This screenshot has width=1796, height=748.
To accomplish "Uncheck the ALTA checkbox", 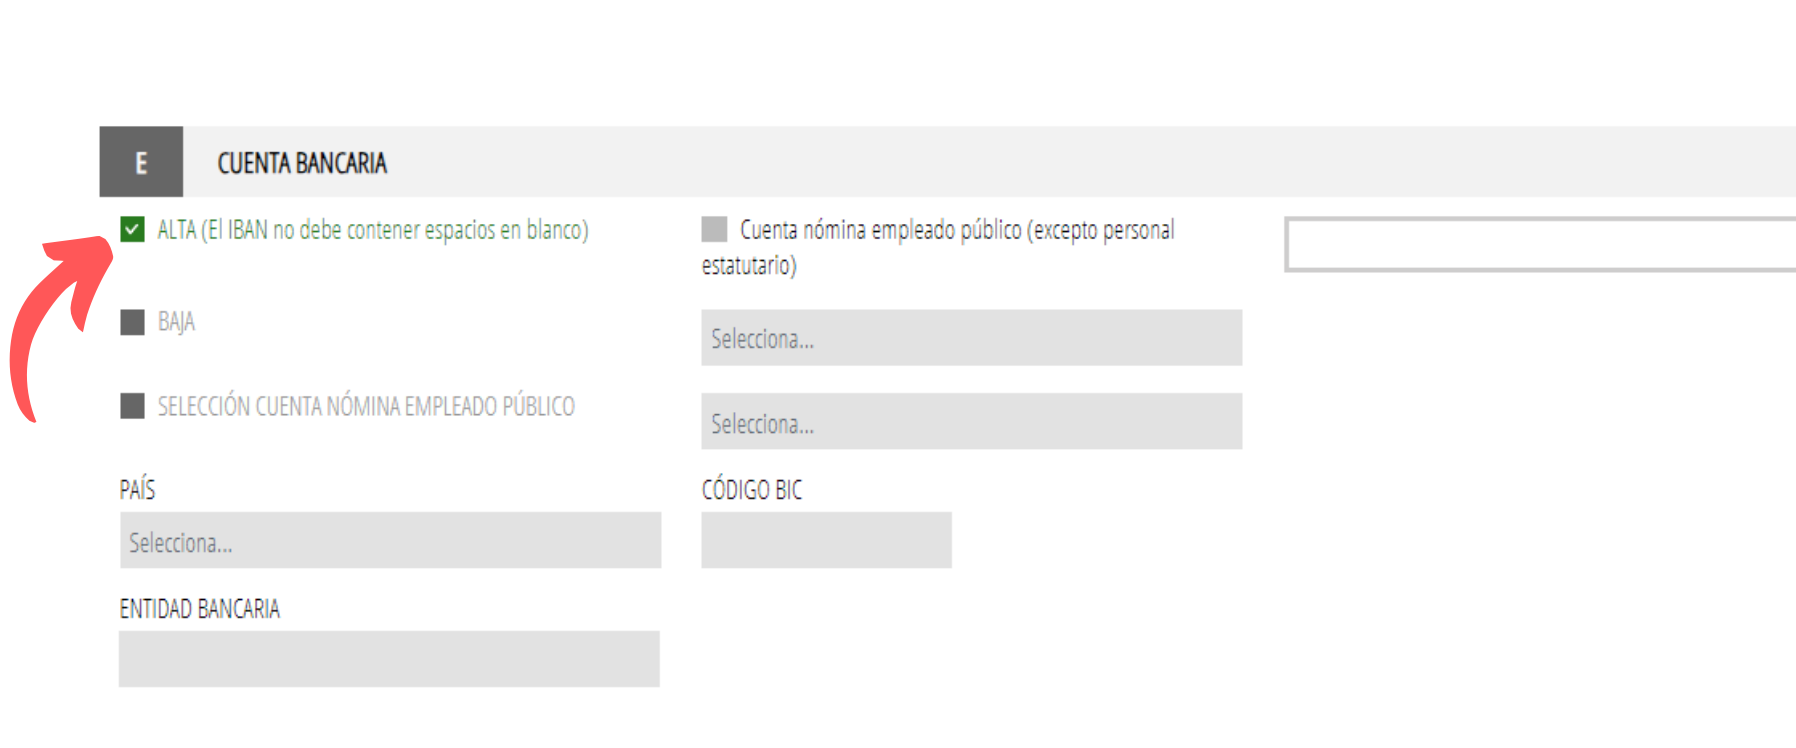I will click(132, 230).
